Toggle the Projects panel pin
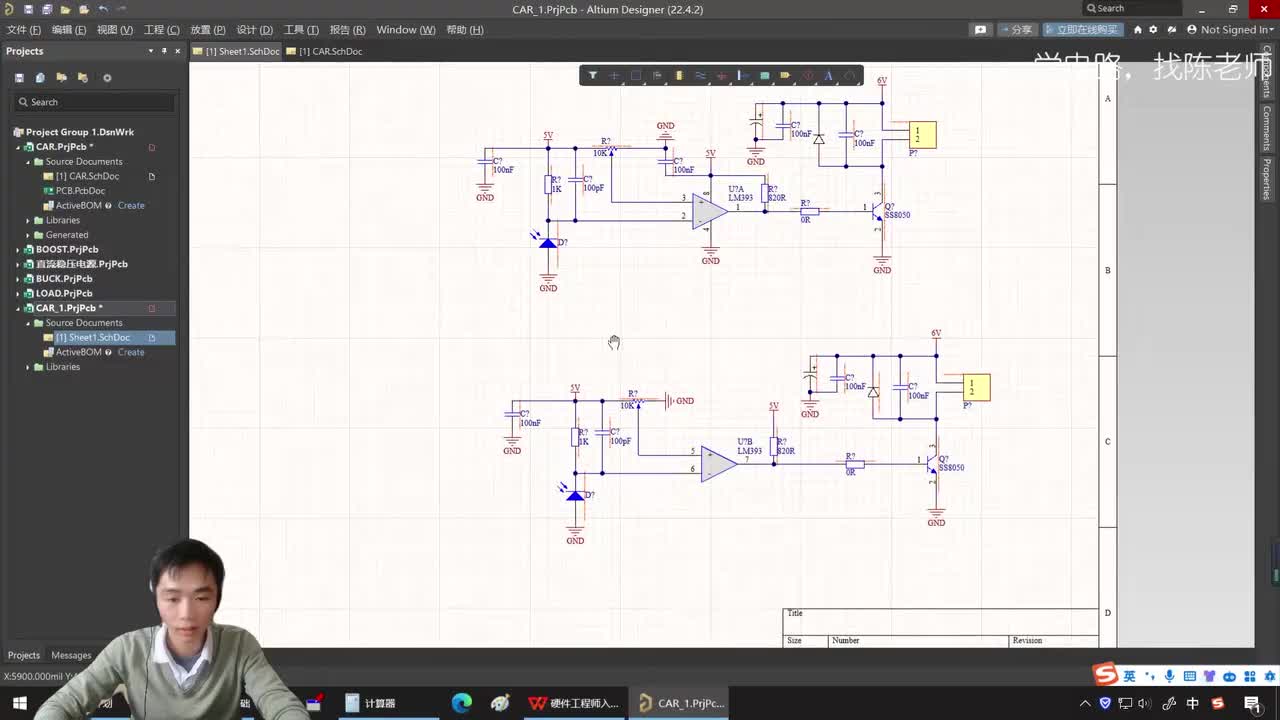Viewport: 1280px width, 720px height. pos(165,51)
